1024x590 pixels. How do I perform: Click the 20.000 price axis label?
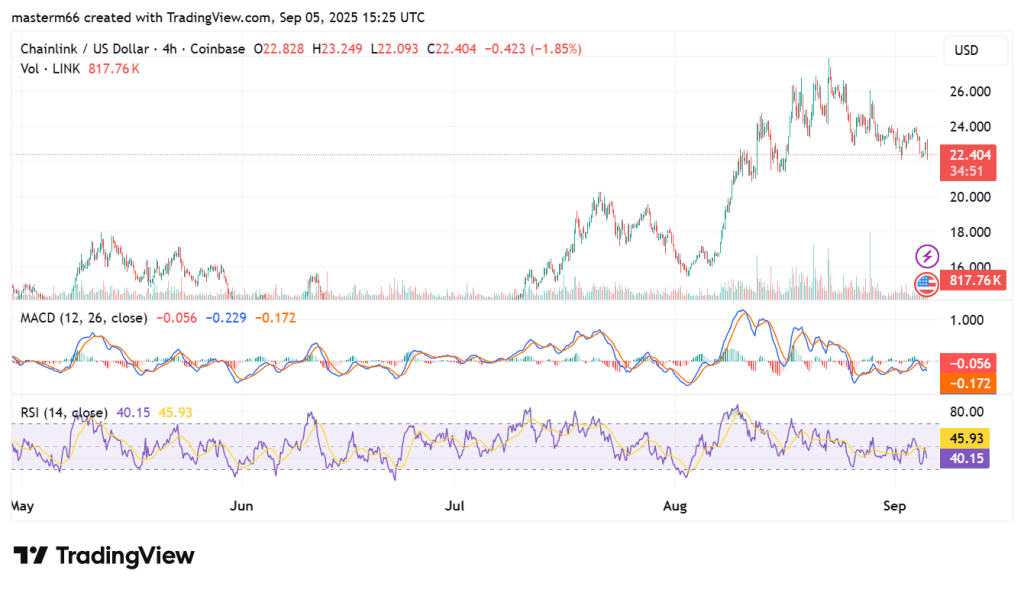pyautogui.click(x=970, y=197)
